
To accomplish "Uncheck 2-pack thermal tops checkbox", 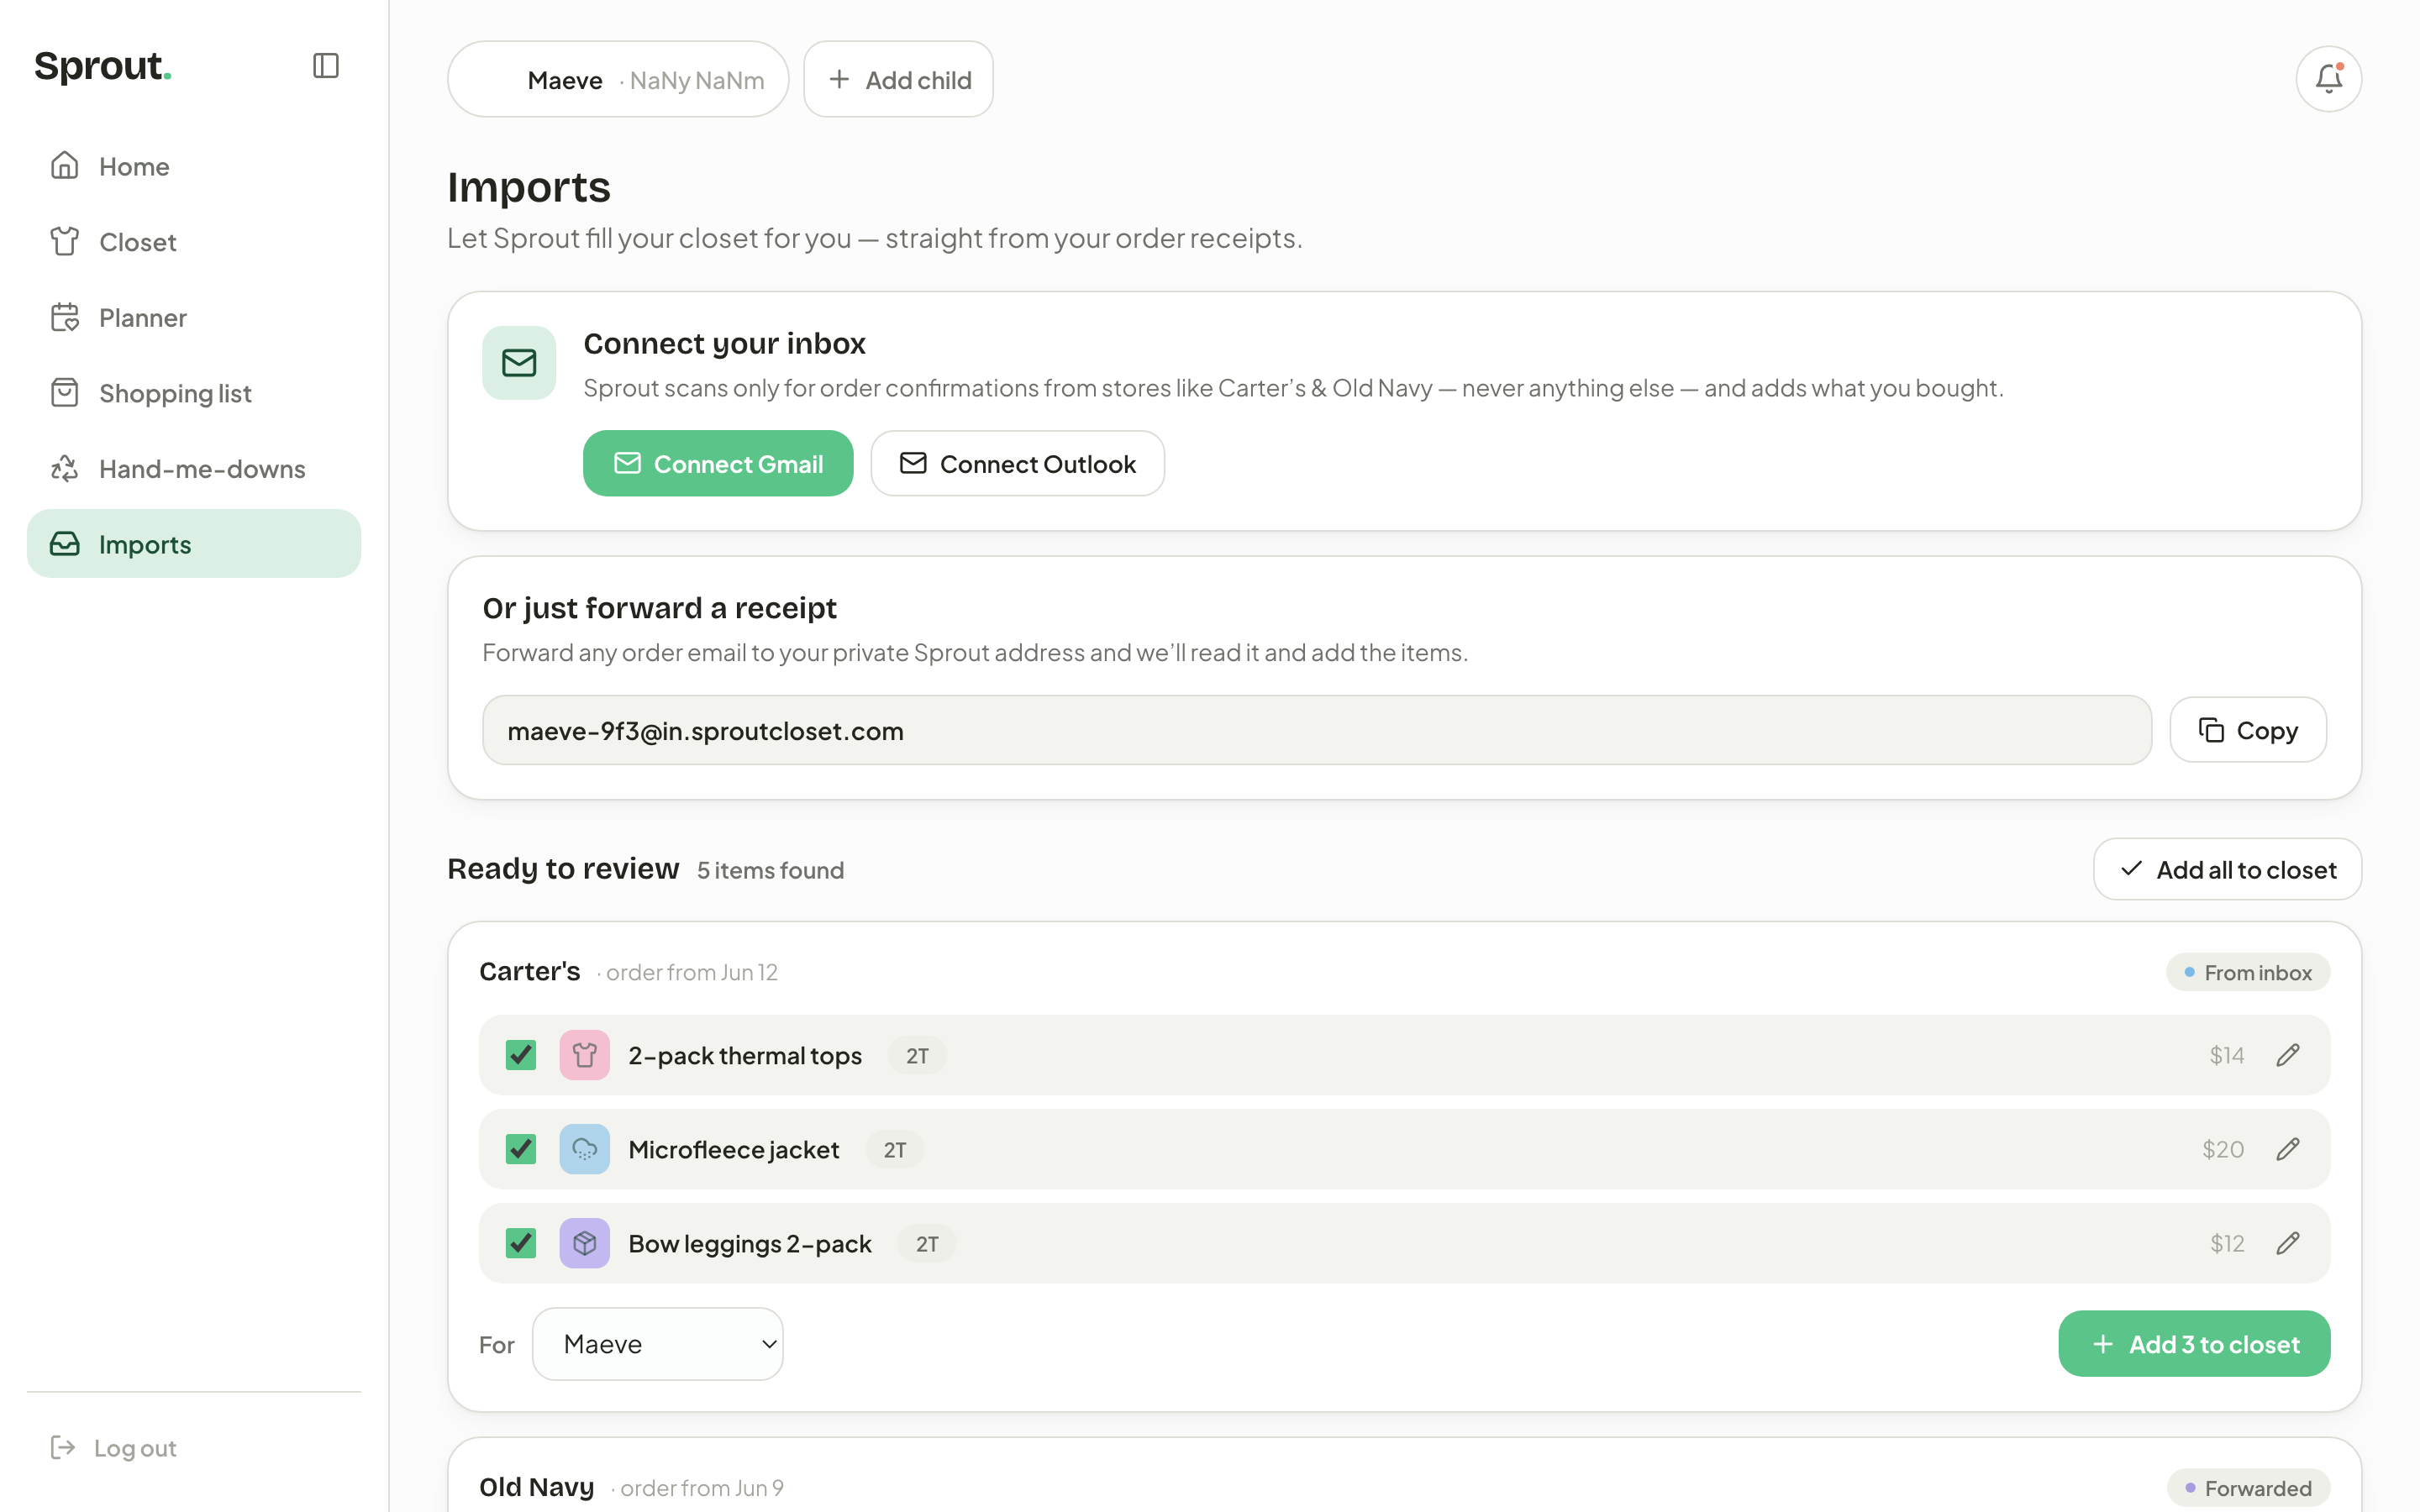I will pyautogui.click(x=521, y=1055).
